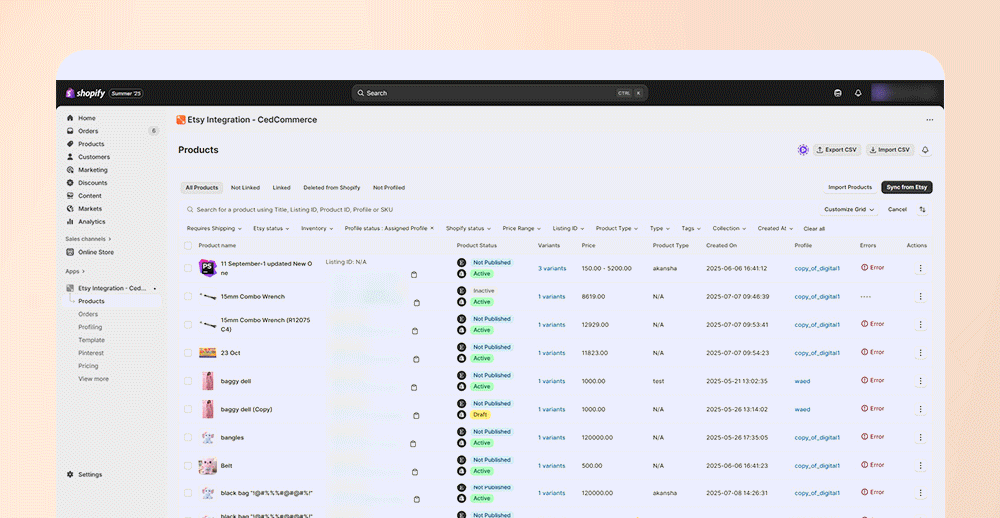Image resolution: width=1000 pixels, height=518 pixels.
Task: Click copy icon in baggy dell (Copy) row
Action: pyautogui.click(x=416, y=415)
